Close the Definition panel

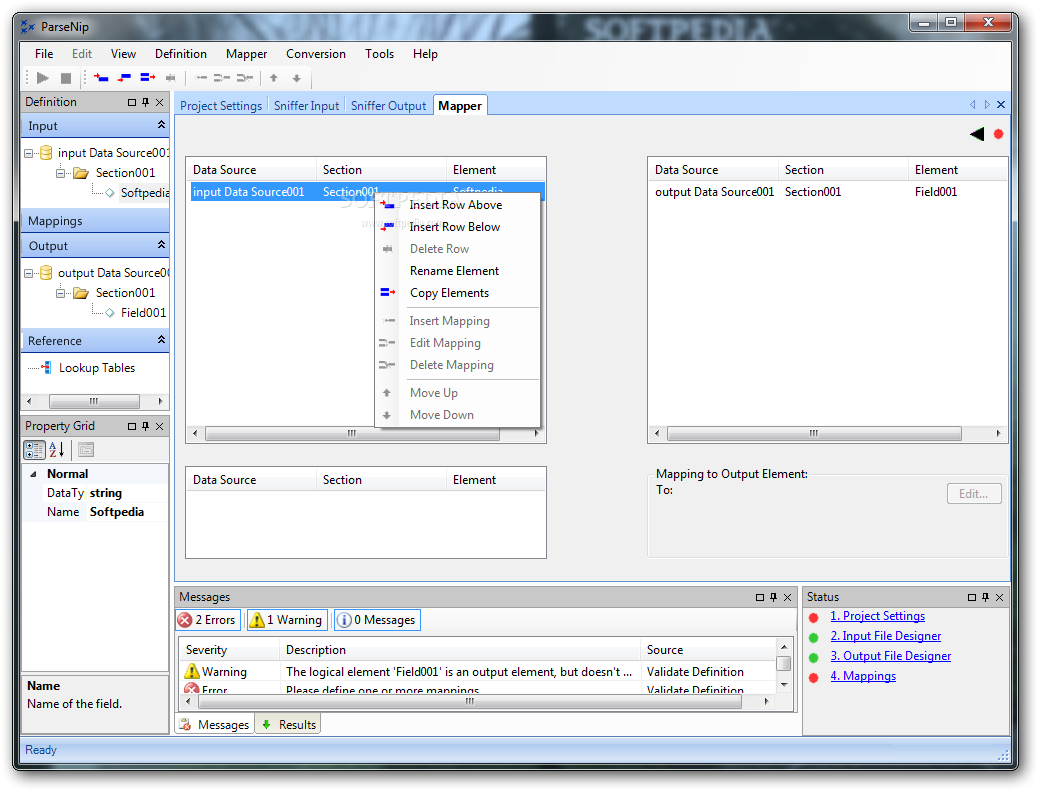click(160, 102)
